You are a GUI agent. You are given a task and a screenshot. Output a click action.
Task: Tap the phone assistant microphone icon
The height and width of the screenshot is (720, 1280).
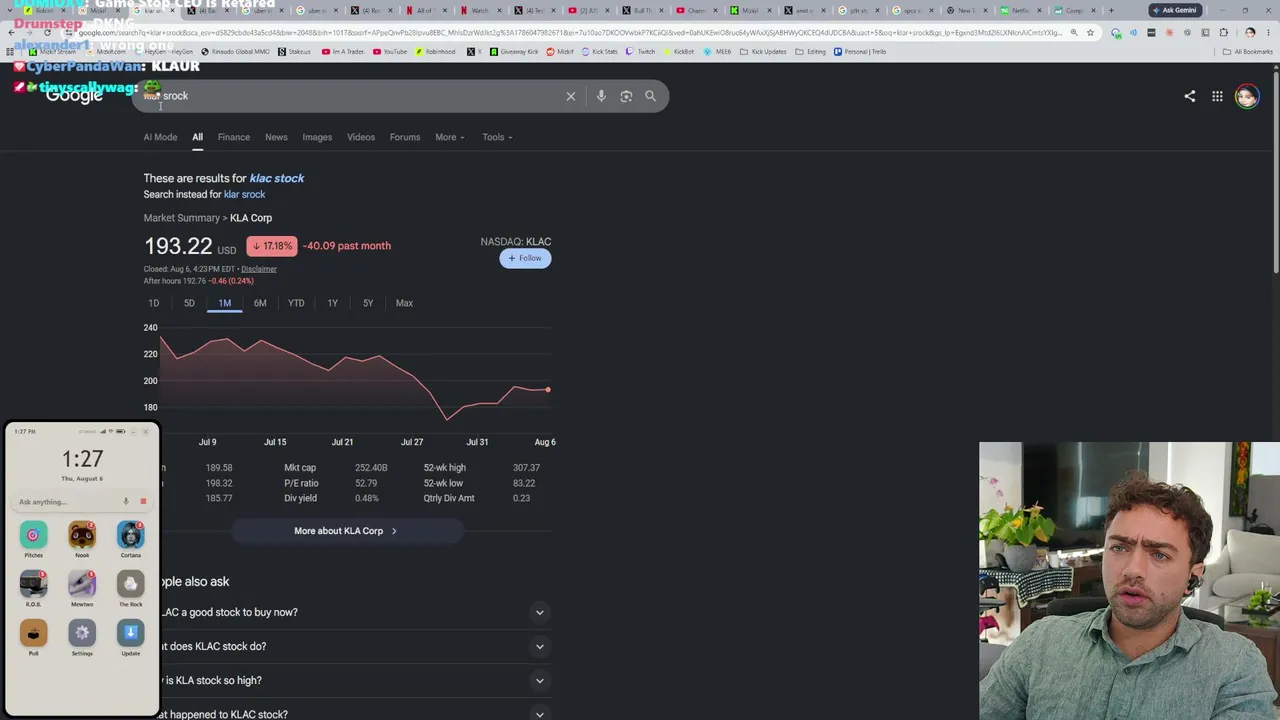(126, 502)
